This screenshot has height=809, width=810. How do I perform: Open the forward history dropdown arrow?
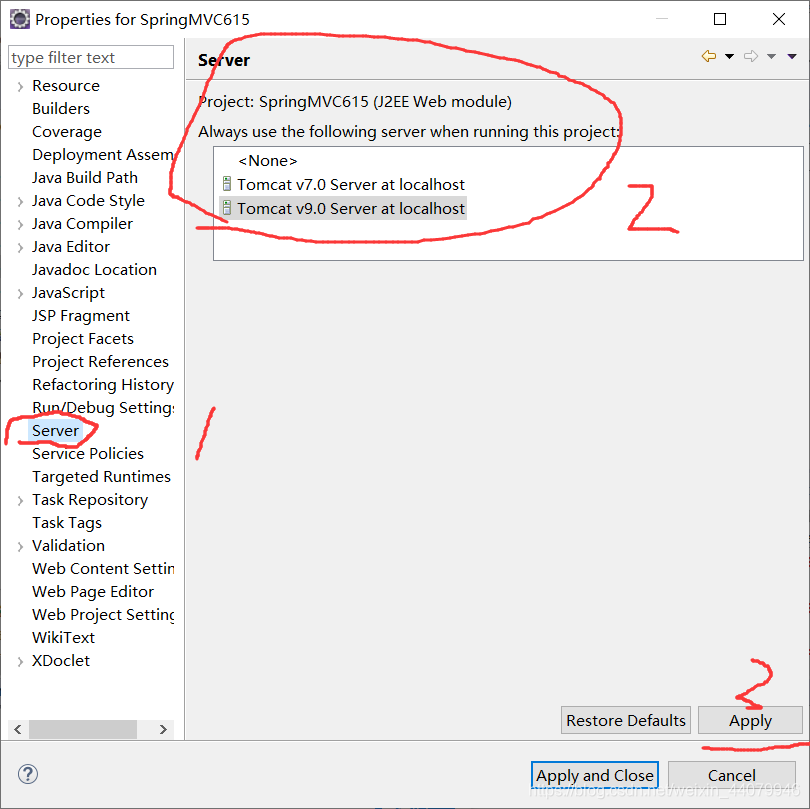(771, 56)
